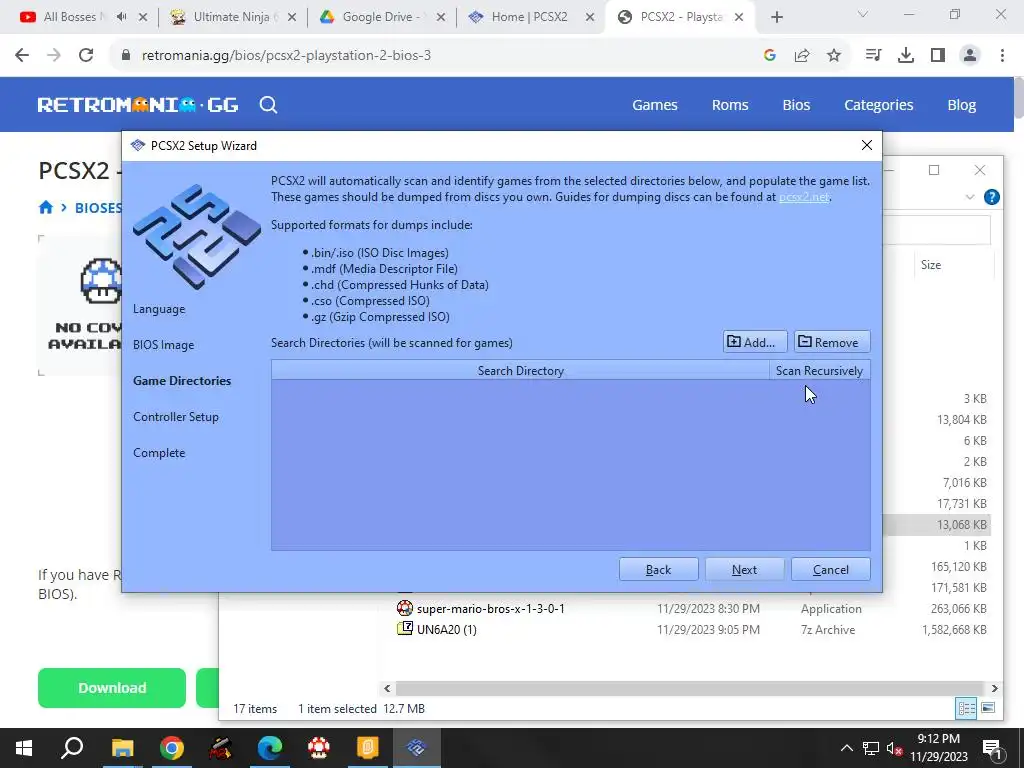Open the Chrome profile avatar
The width and height of the screenshot is (1024, 768).
coord(970,56)
